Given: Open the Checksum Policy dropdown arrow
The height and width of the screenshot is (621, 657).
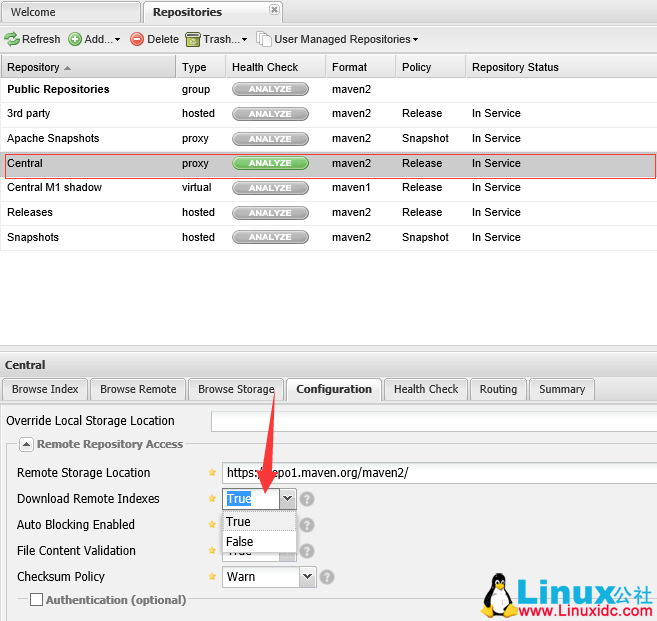Looking at the screenshot, I should click(307, 577).
